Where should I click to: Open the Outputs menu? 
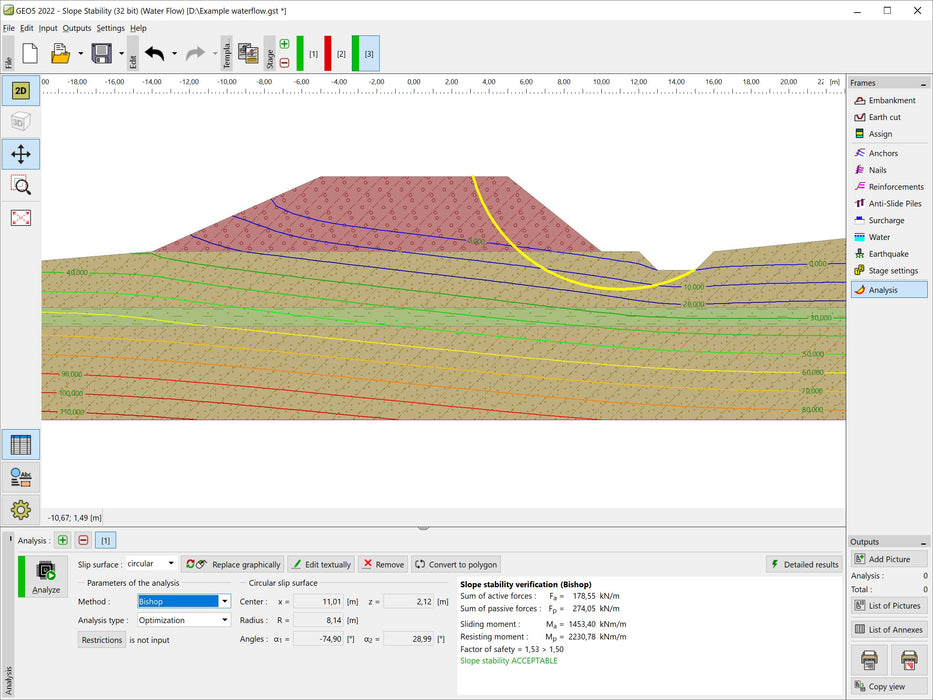77,28
